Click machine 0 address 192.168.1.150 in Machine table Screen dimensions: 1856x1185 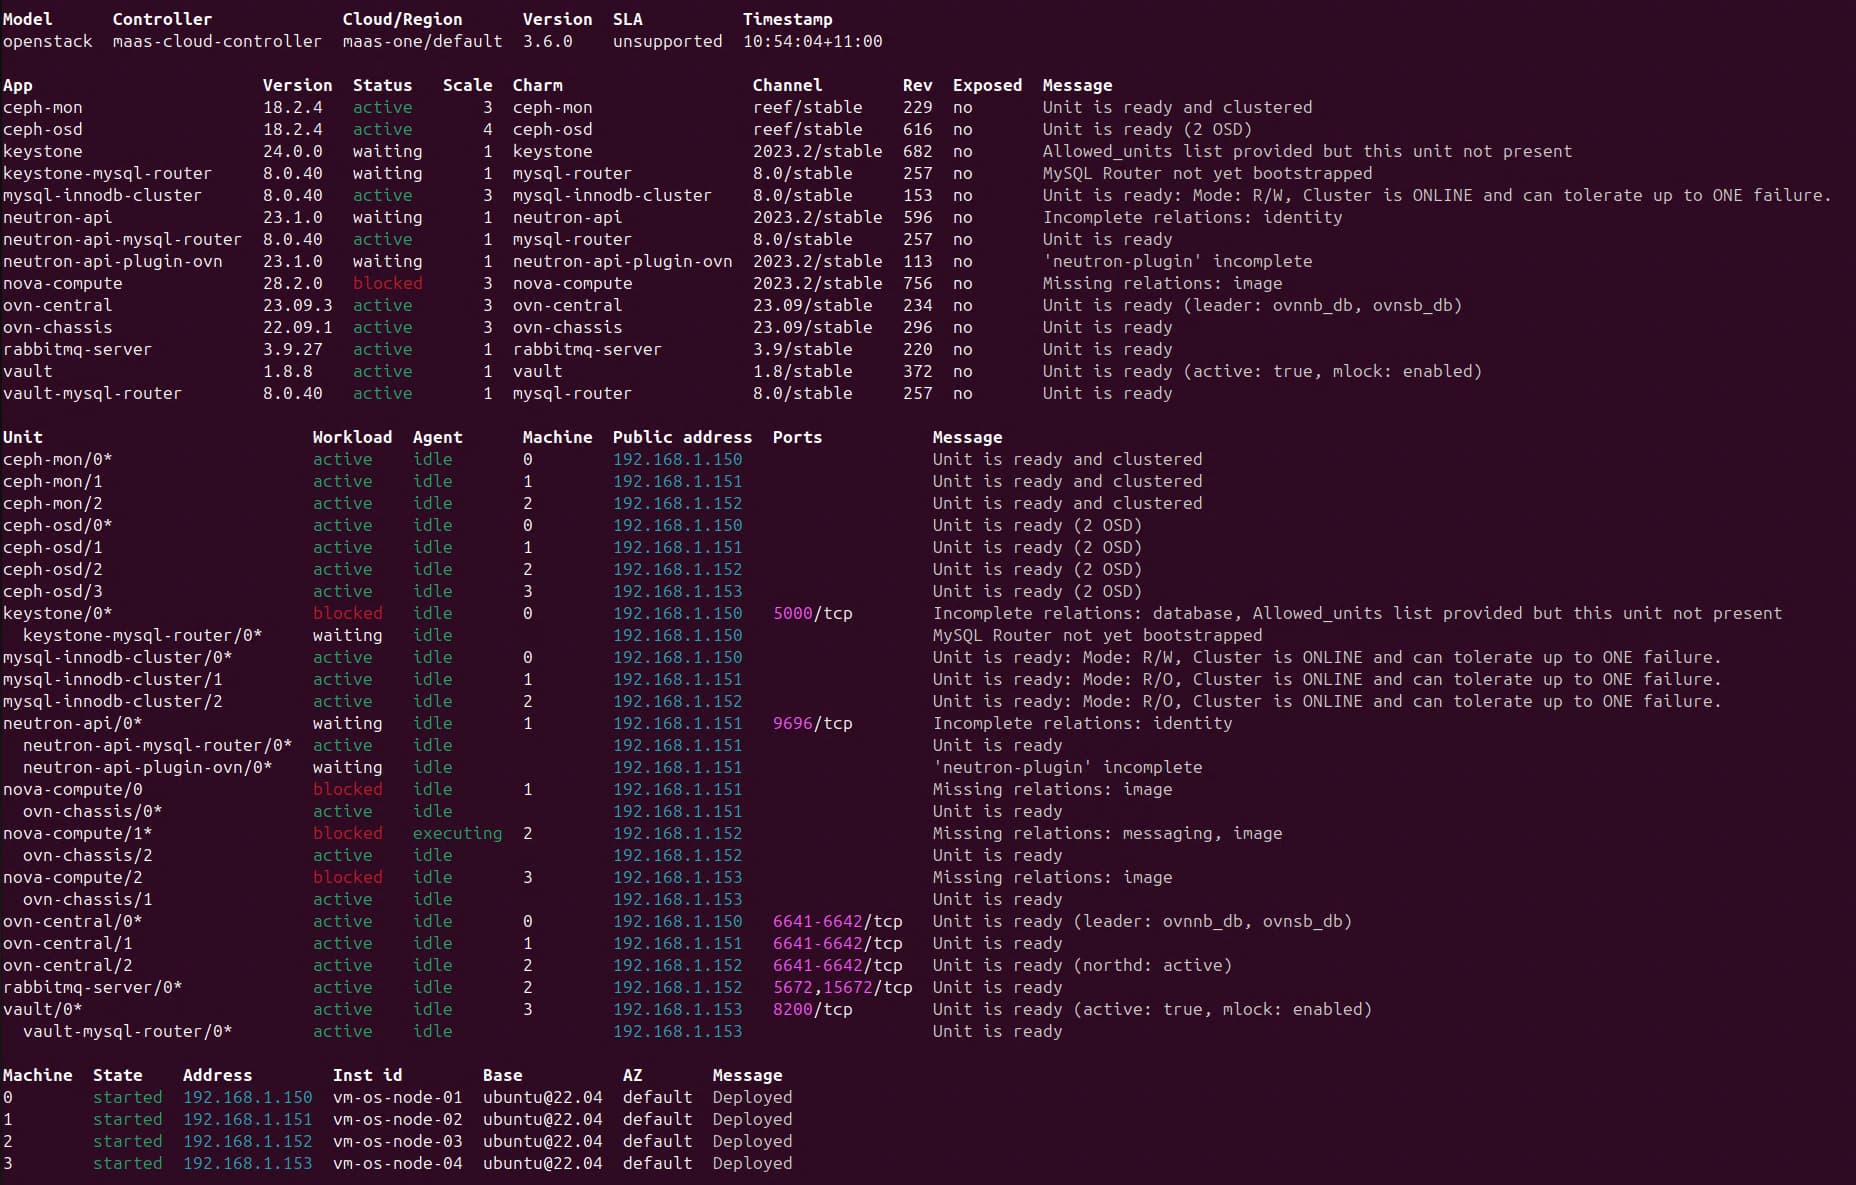(247, 1097)
